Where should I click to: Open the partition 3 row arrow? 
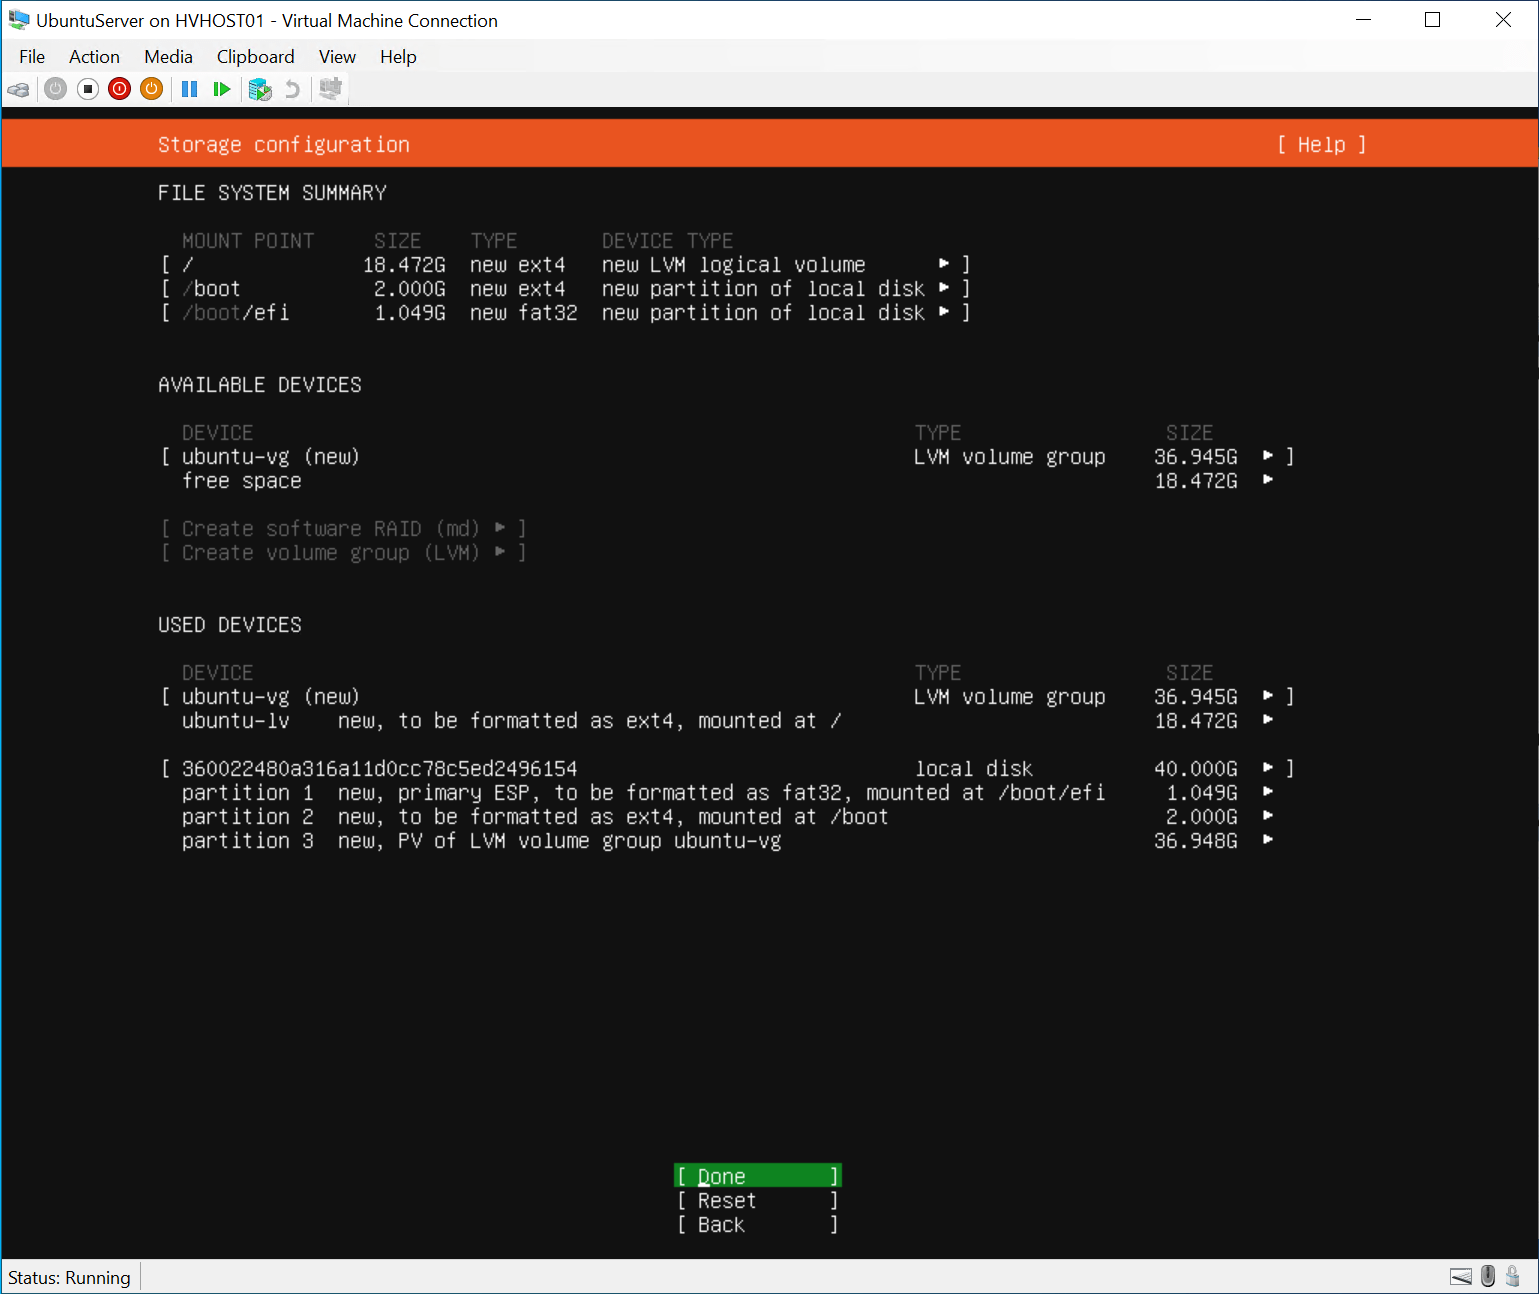(1268, 840)
